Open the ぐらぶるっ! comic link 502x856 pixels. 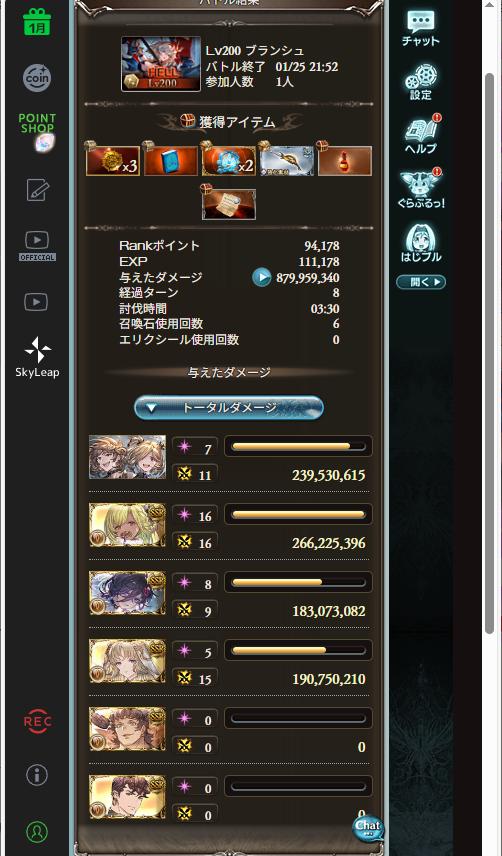(421, 189)
